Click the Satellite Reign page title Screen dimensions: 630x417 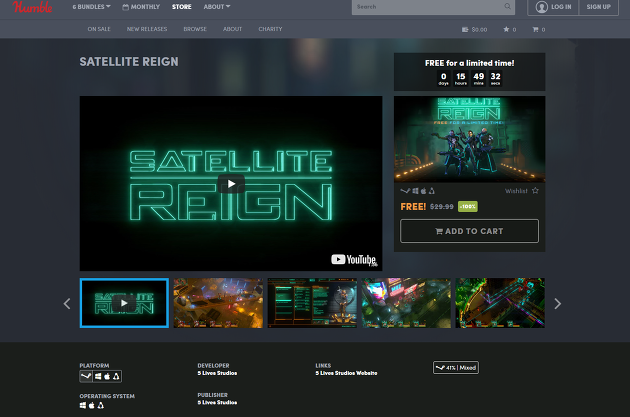(129, 61)
